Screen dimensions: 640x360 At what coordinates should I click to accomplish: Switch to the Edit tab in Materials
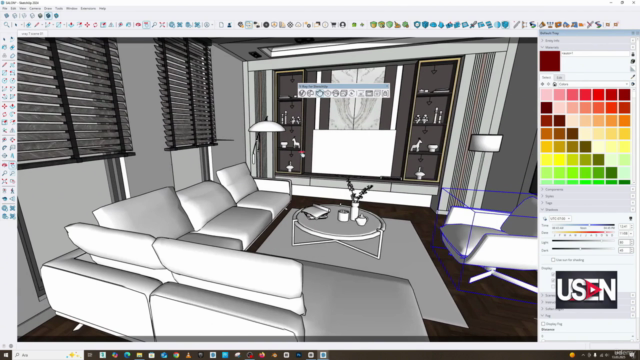tap(559, 77)
